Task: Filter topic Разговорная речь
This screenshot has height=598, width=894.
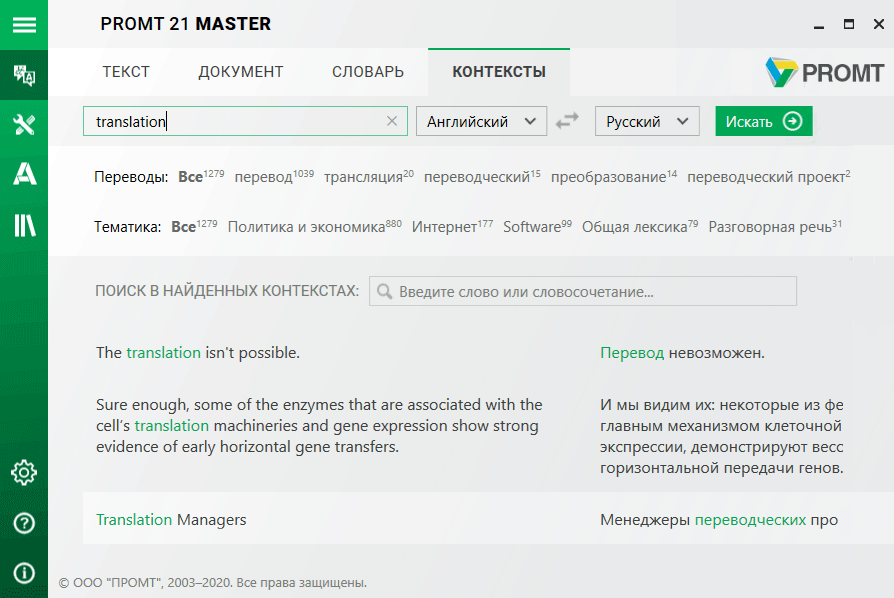Action: (x=775, y=226)
